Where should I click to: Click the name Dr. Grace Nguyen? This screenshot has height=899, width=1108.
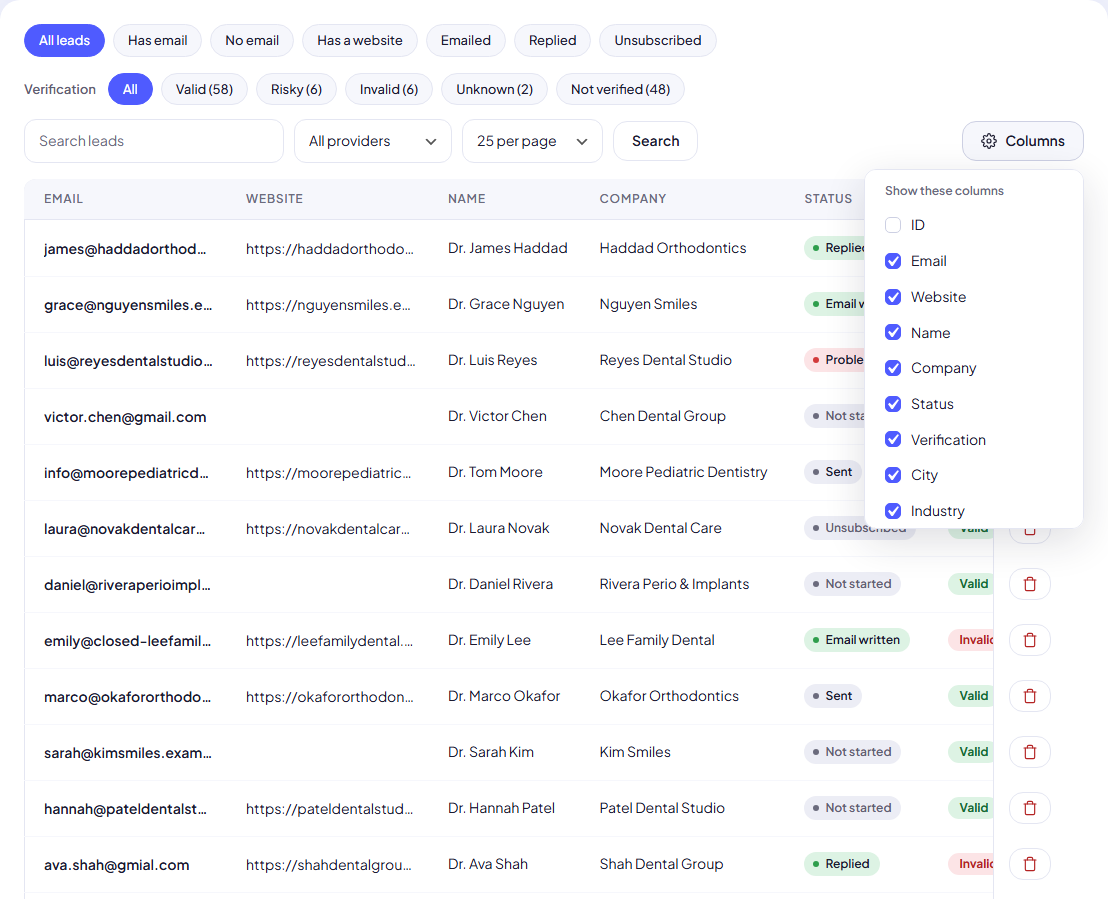coord(506,304)
